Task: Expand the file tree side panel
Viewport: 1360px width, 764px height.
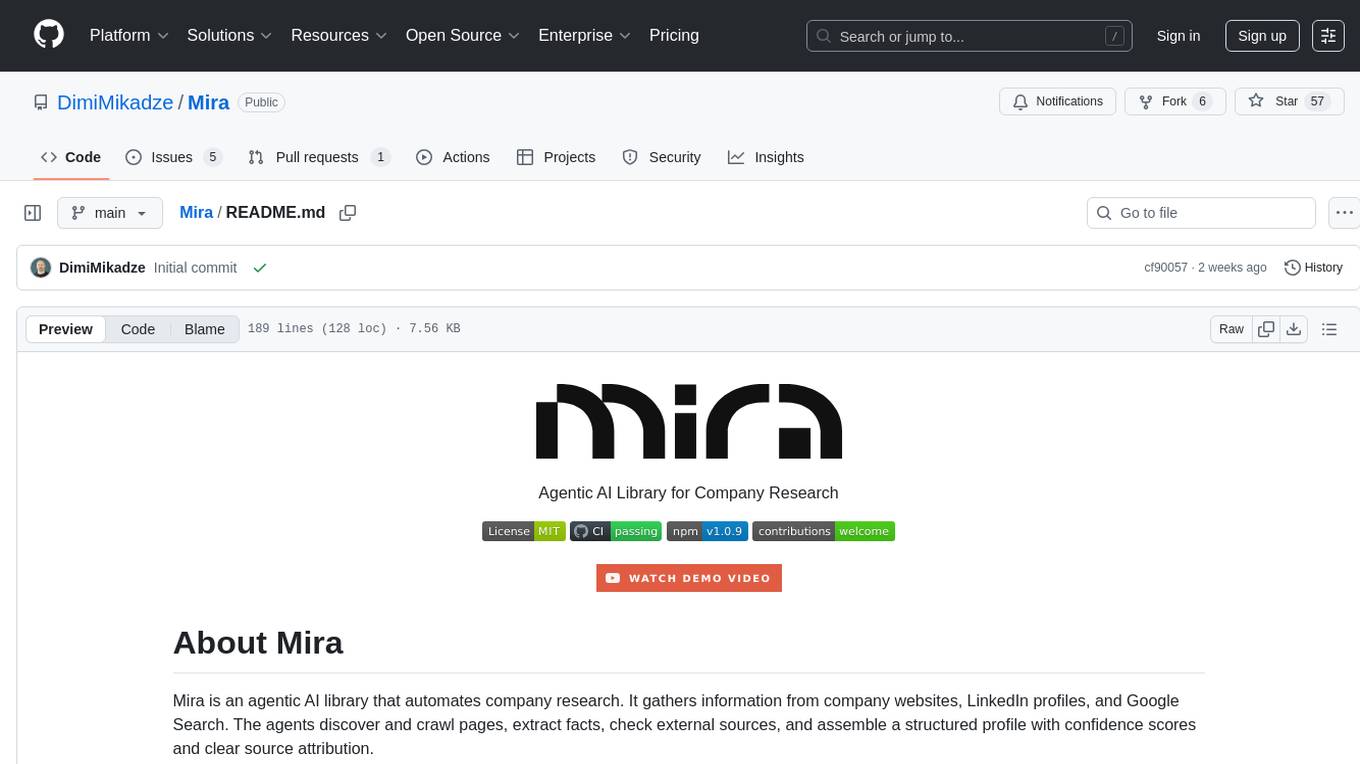Action: 33,213
